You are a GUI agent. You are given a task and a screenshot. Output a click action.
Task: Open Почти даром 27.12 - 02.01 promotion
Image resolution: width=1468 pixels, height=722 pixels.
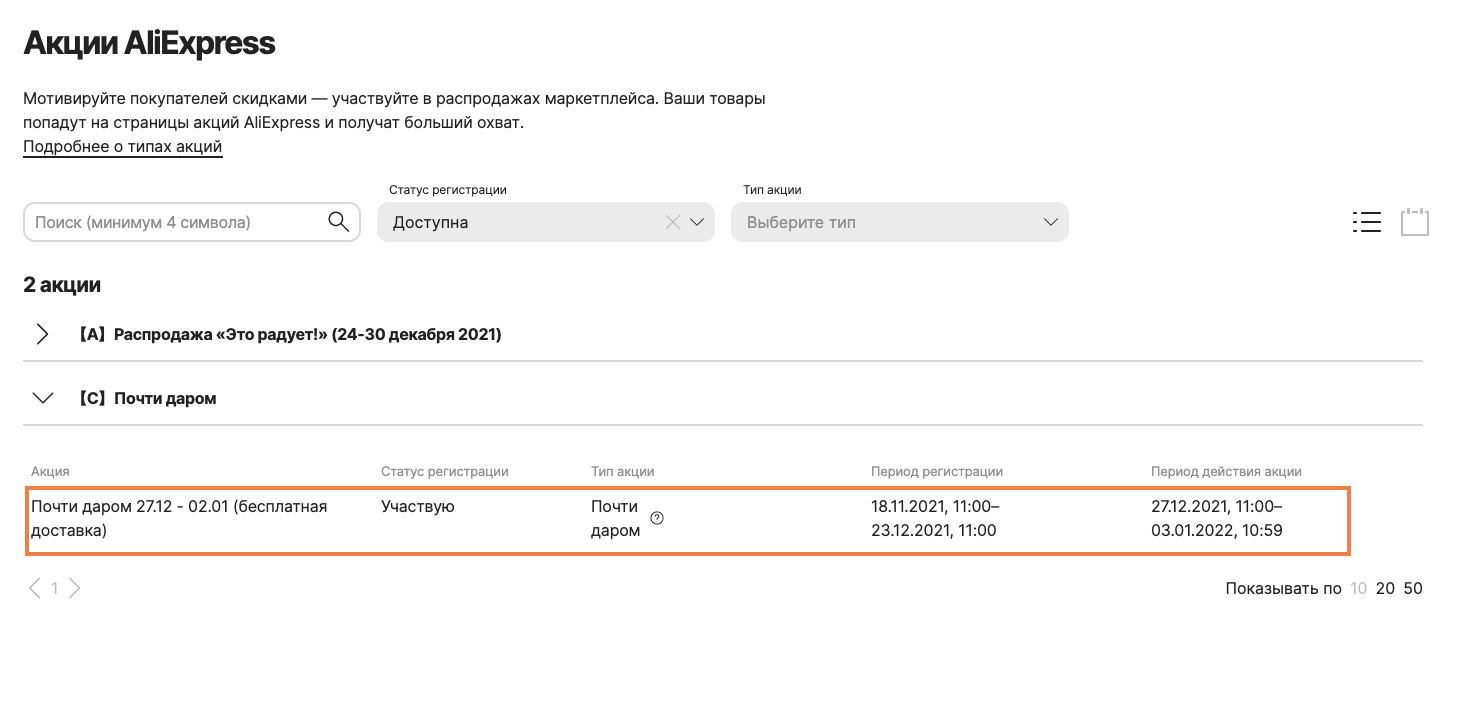click(x=180, y=519)
